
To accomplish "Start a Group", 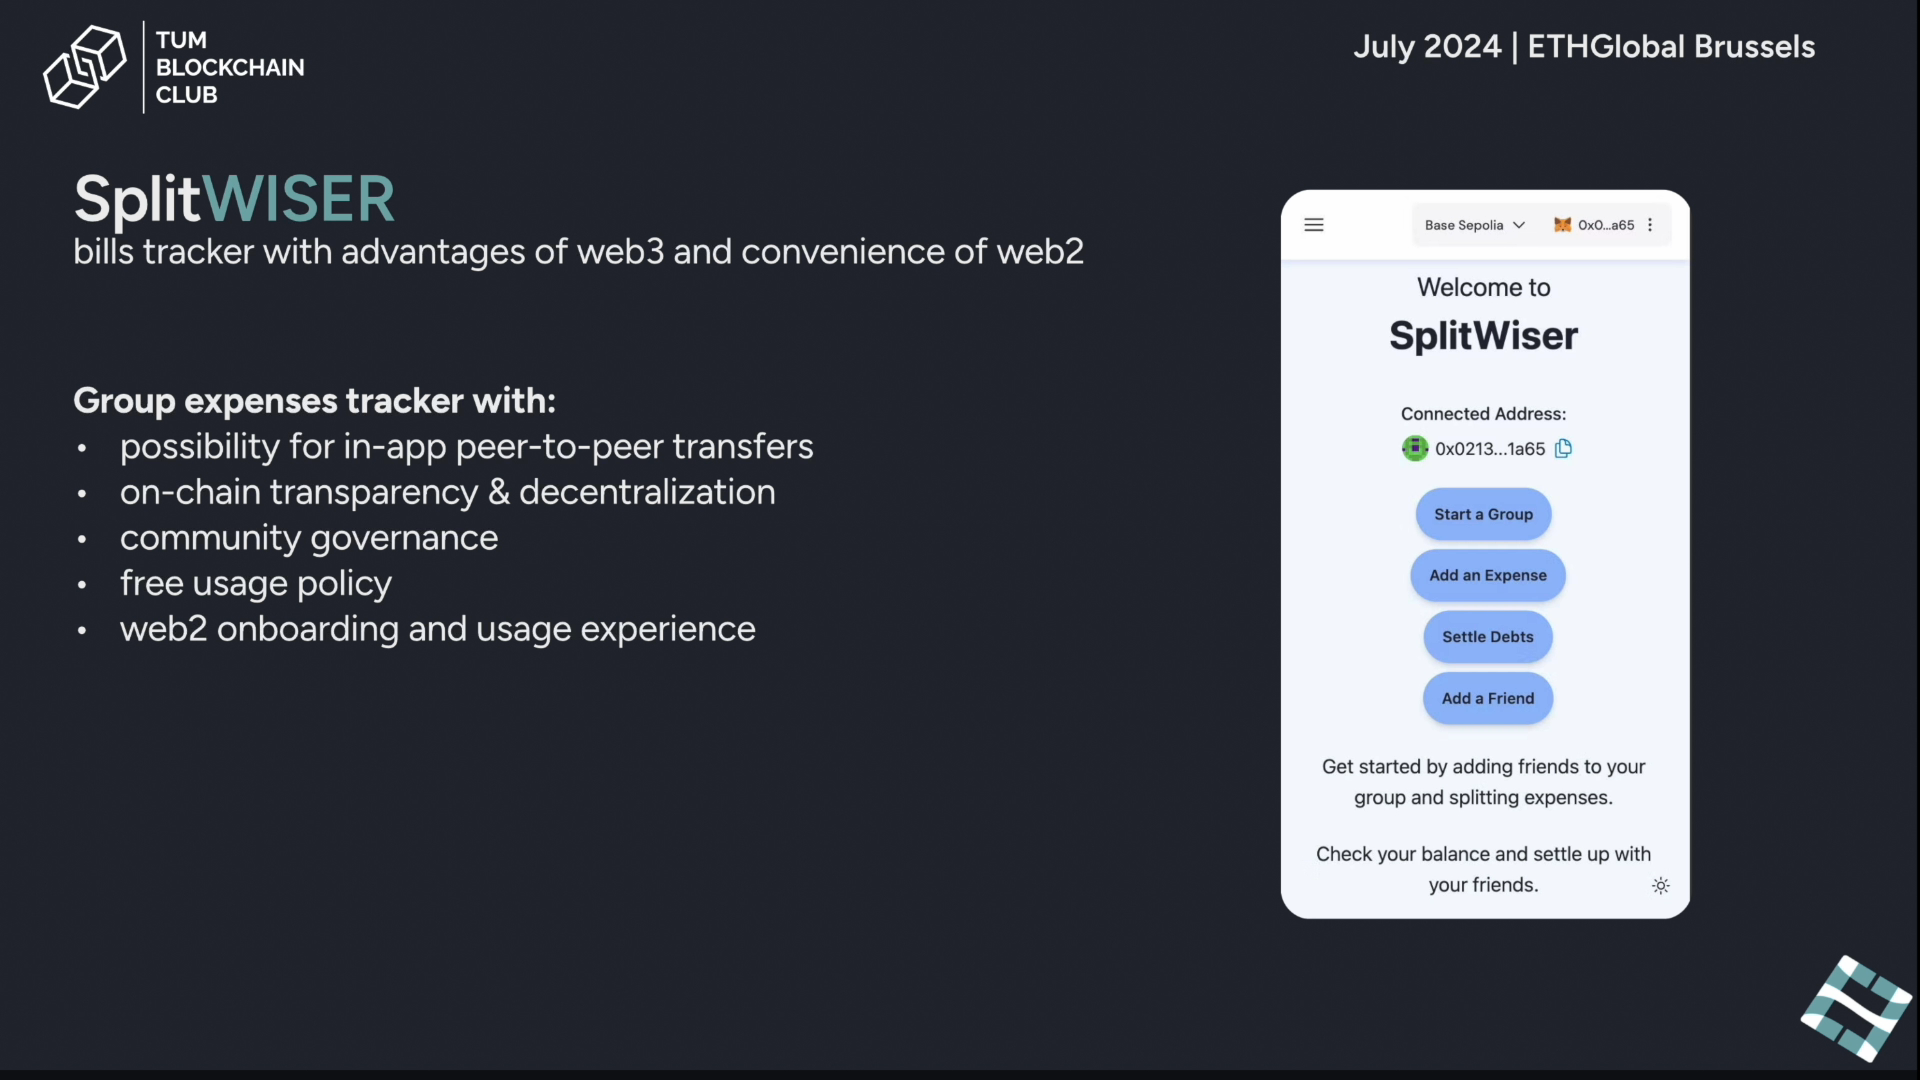I will coord(1483,514).
